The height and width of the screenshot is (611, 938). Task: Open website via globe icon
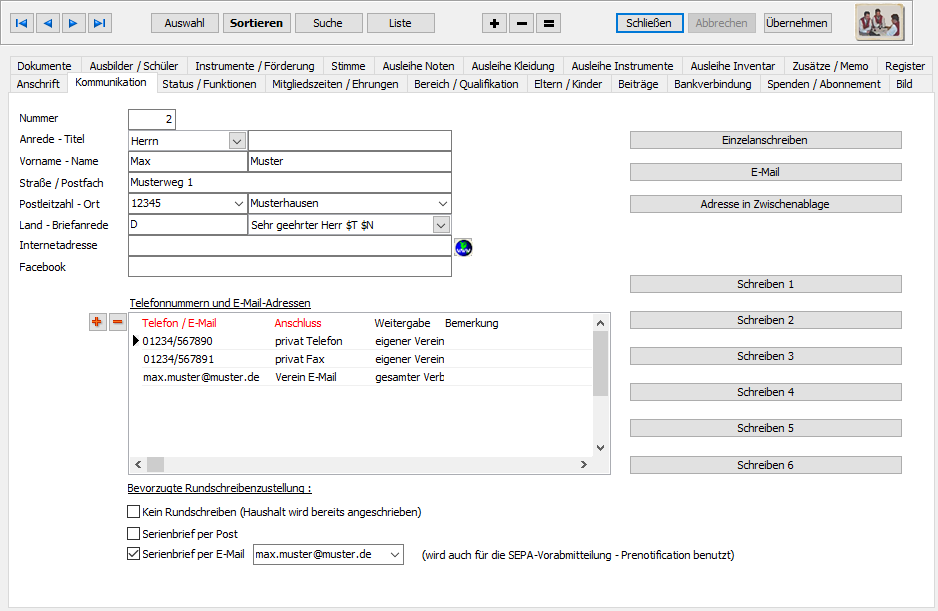pyautogui.click(x=463, y=247)
